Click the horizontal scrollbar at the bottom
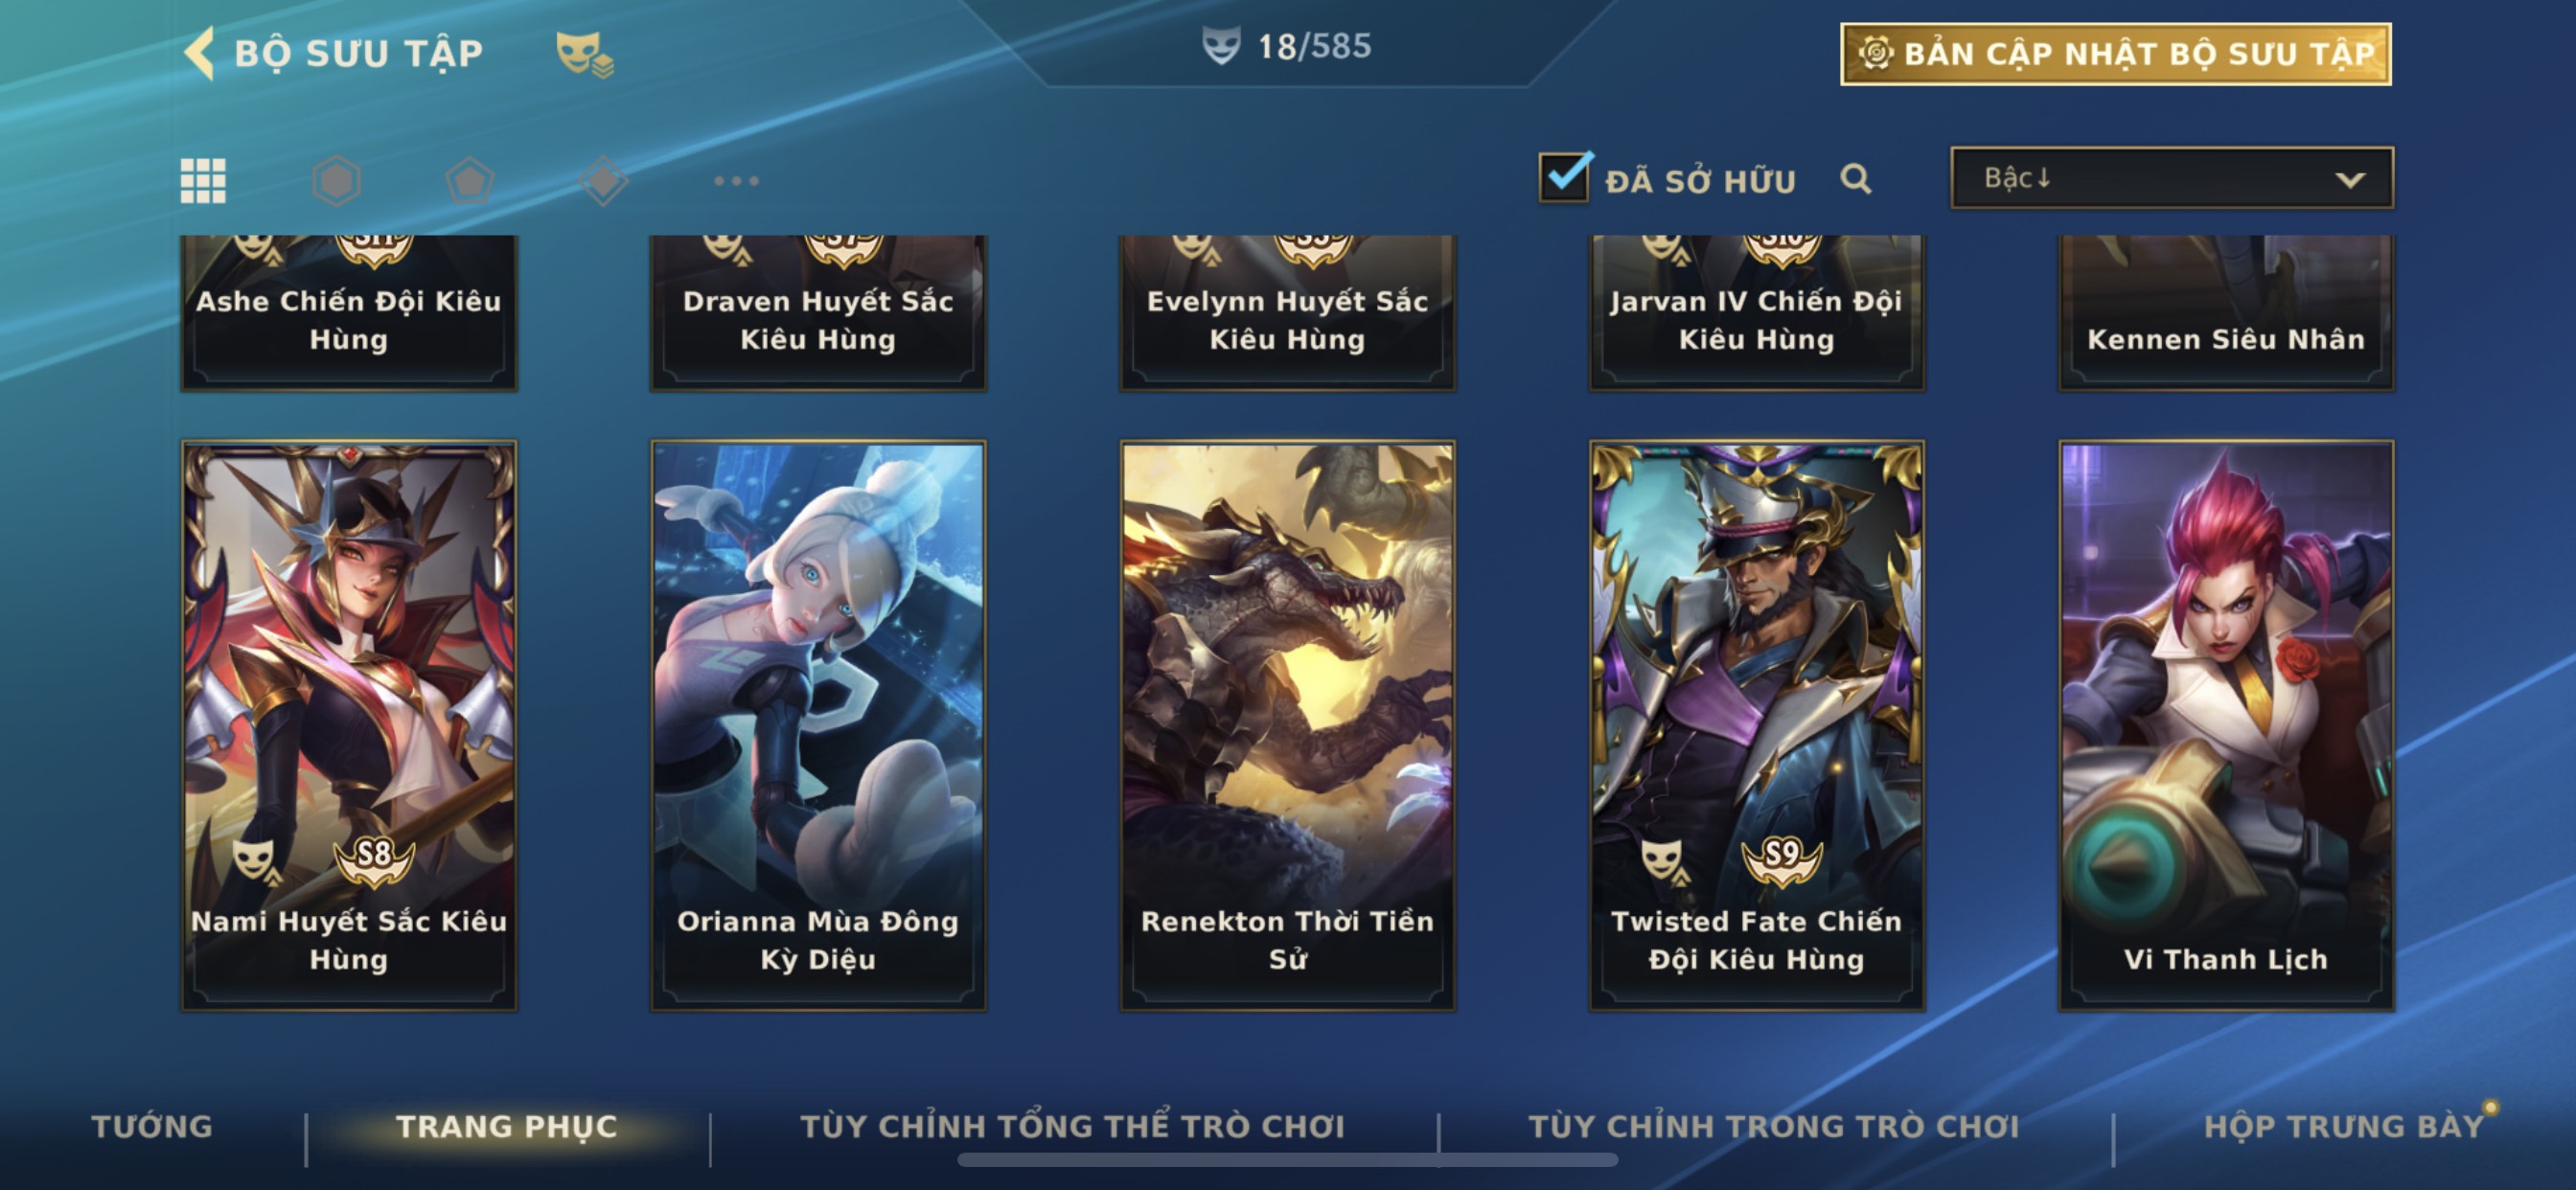 (1287, 1160)
